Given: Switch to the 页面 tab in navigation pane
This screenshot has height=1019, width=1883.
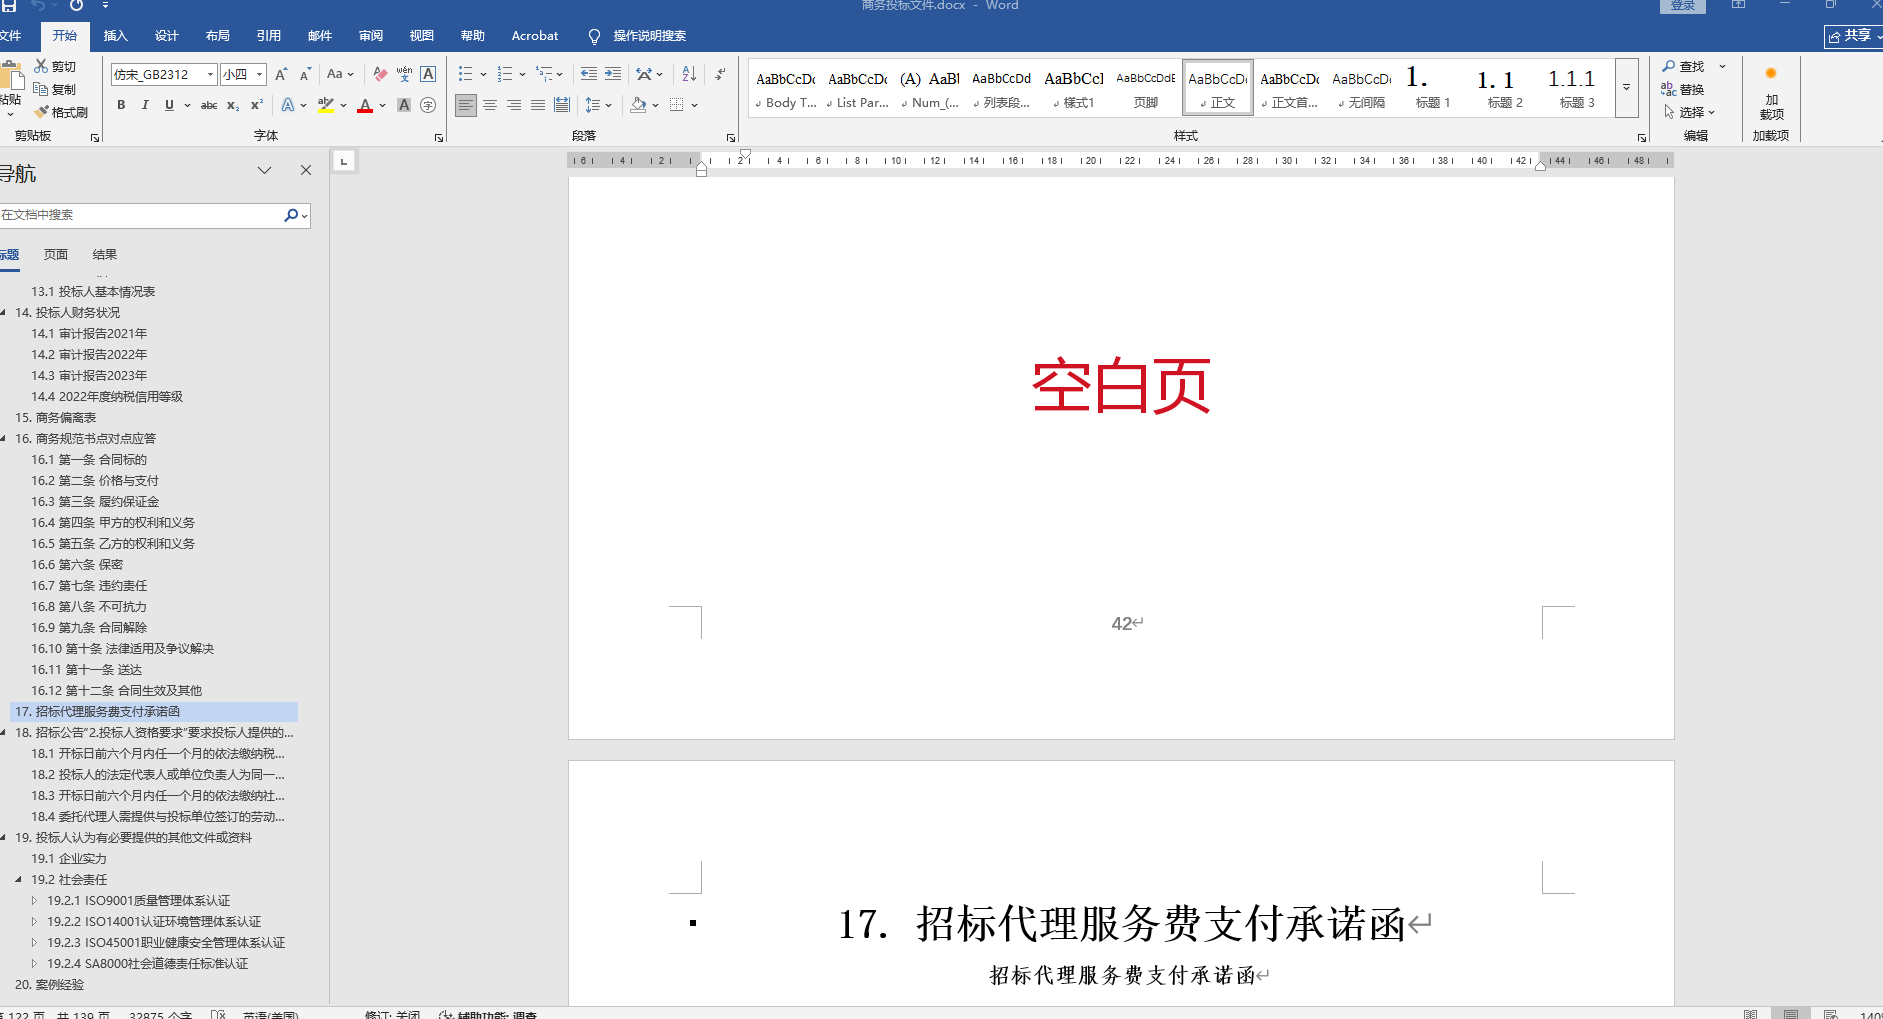Looking at the screenshot, I should (56, 255).
